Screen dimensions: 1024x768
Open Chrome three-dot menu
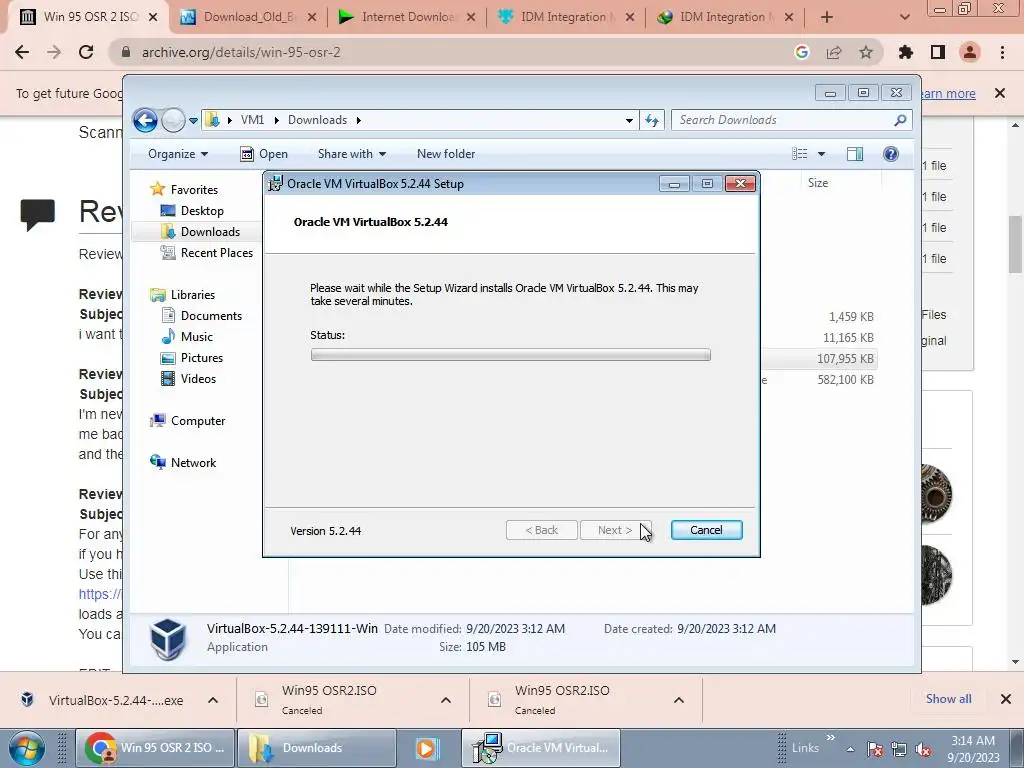(1002, 52)
